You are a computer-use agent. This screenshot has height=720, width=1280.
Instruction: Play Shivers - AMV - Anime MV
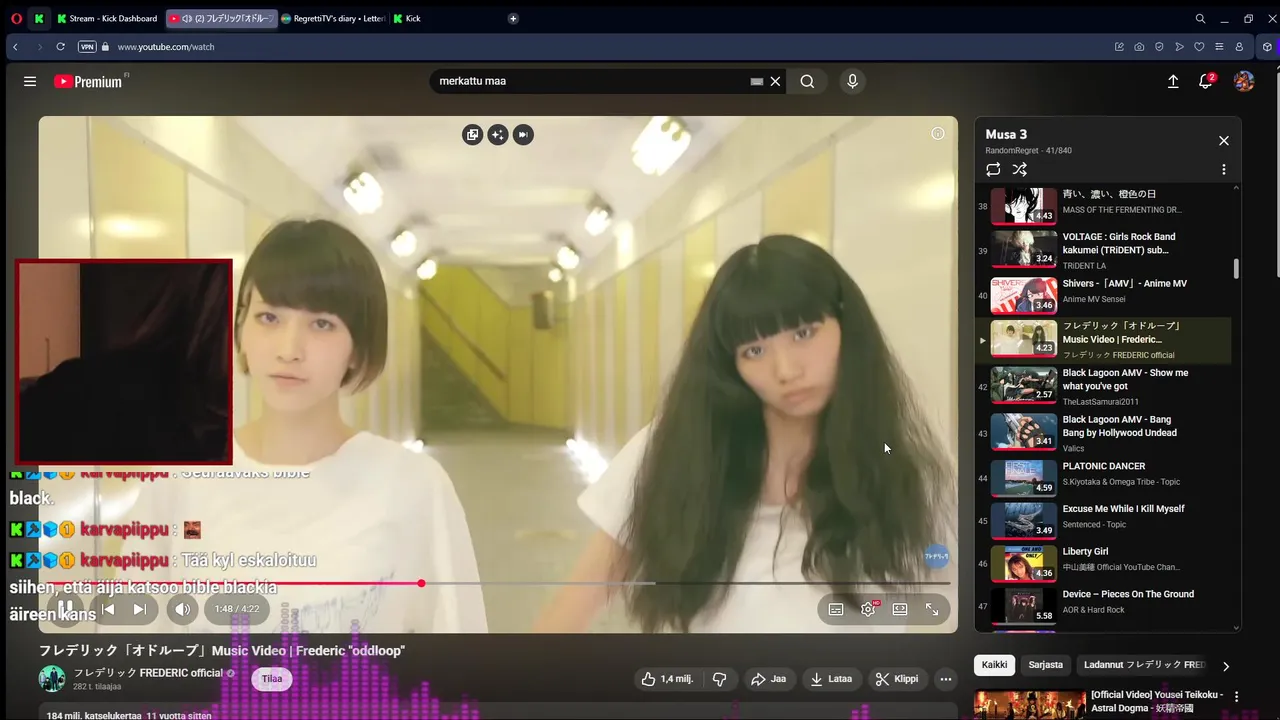pos(1104,296)
